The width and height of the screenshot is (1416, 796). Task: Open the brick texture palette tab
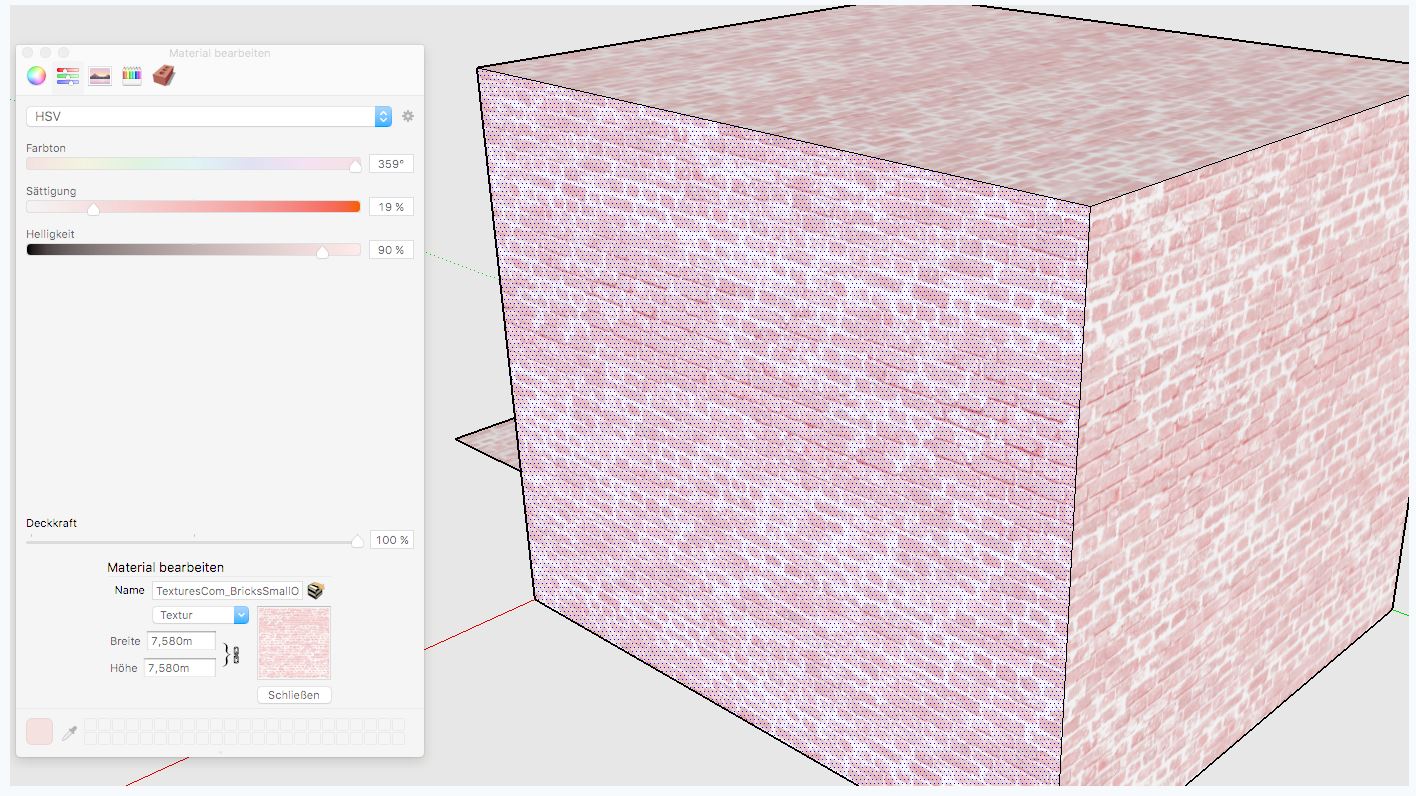[164, 76]
